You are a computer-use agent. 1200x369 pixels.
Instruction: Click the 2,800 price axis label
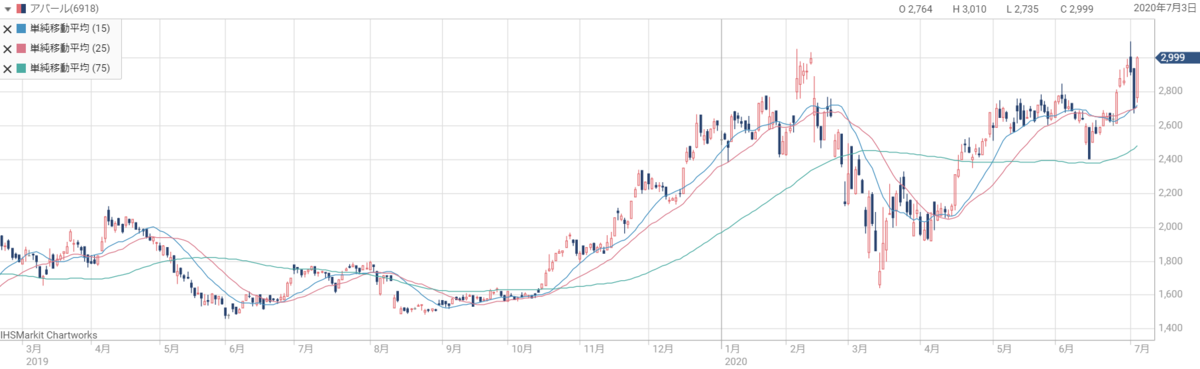point(1170,92)
